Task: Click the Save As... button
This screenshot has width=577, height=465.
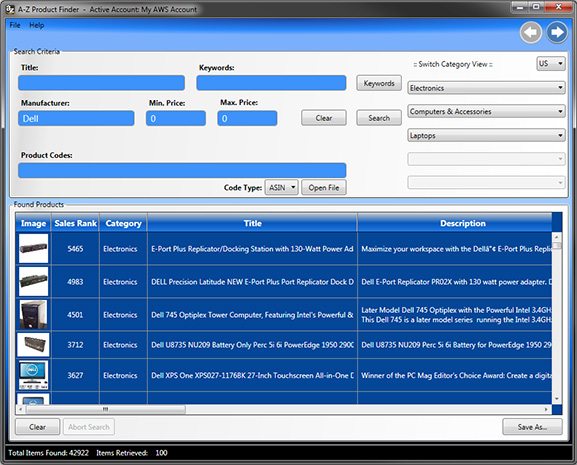Action: (532, 427)
